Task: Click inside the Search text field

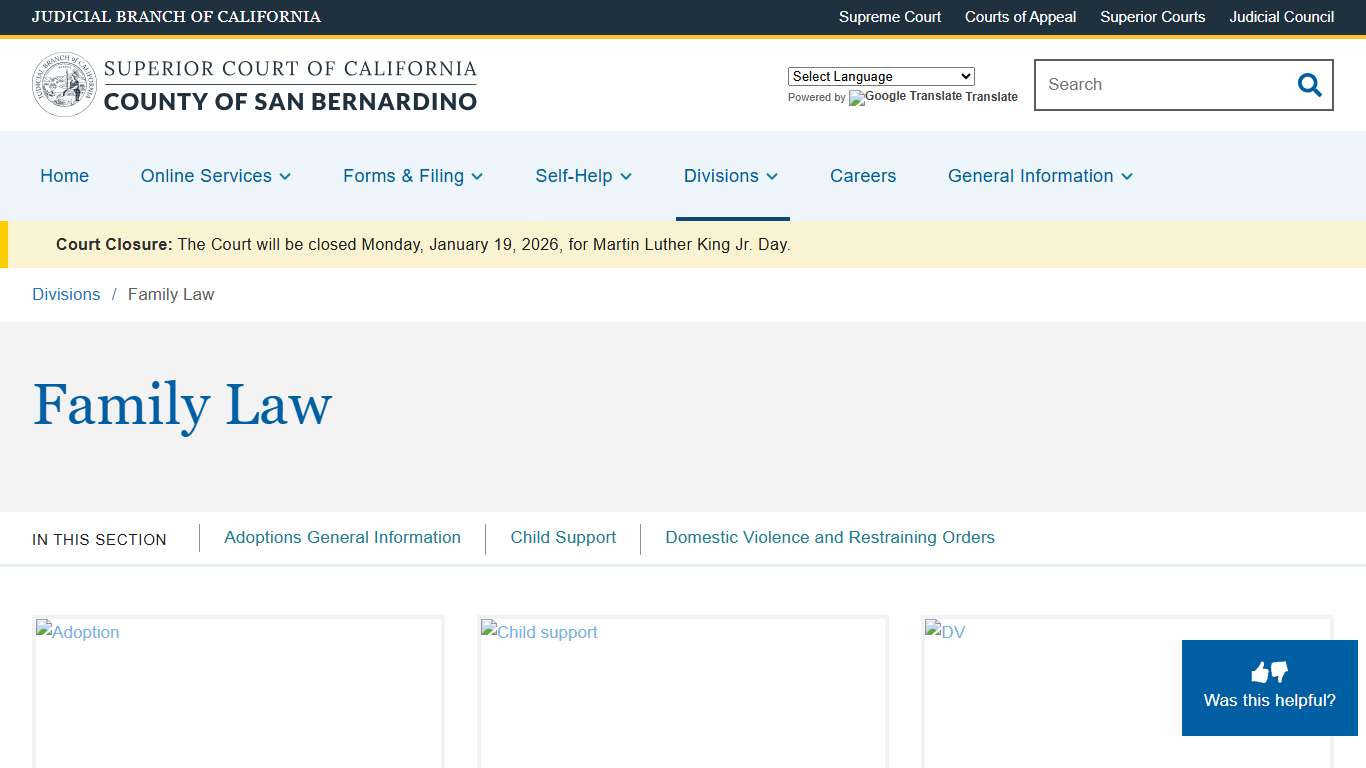Action: click(x=1160, y=85)
